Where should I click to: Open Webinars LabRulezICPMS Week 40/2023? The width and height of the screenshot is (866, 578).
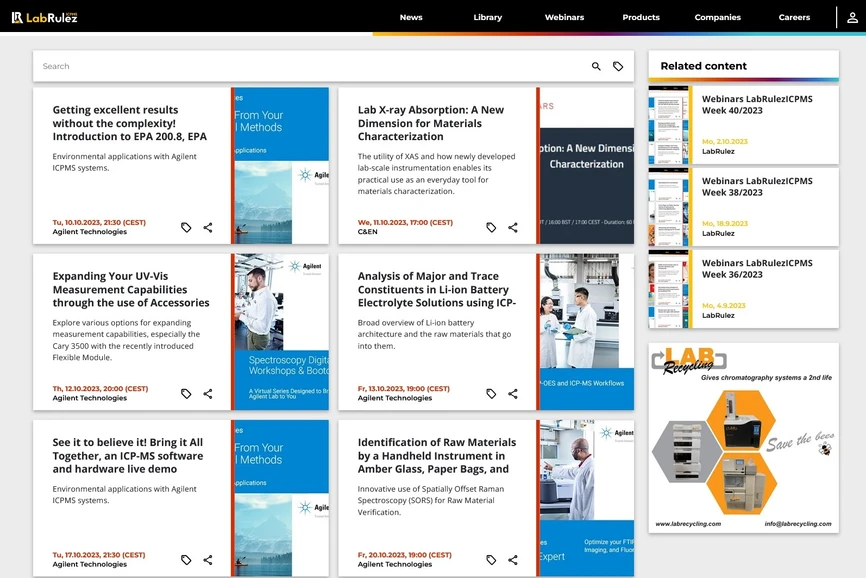[x=757, y=104]
